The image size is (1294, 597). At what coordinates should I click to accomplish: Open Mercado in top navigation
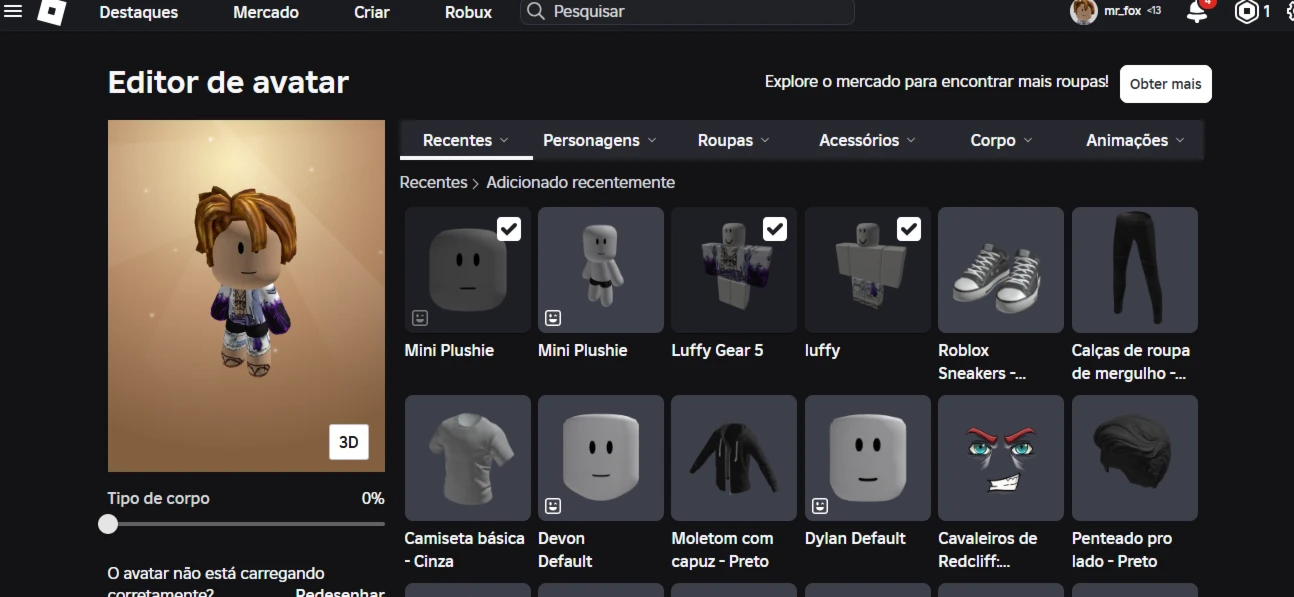266,12
